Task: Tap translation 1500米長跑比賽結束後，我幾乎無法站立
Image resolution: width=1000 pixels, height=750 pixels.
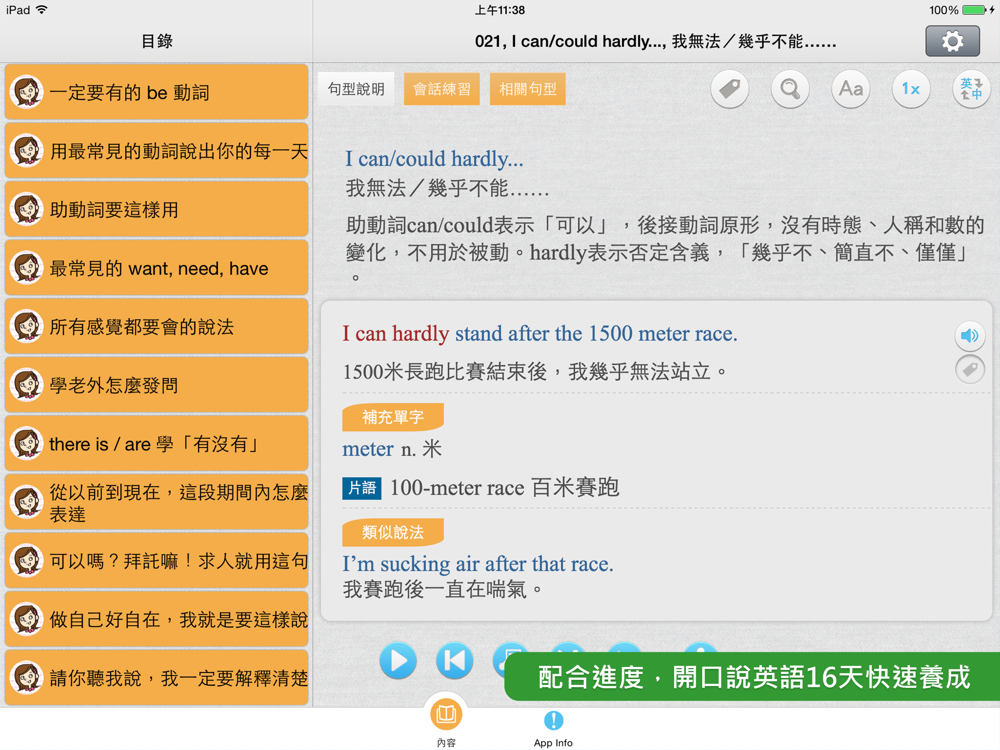Action: click(x=534, y=371)
